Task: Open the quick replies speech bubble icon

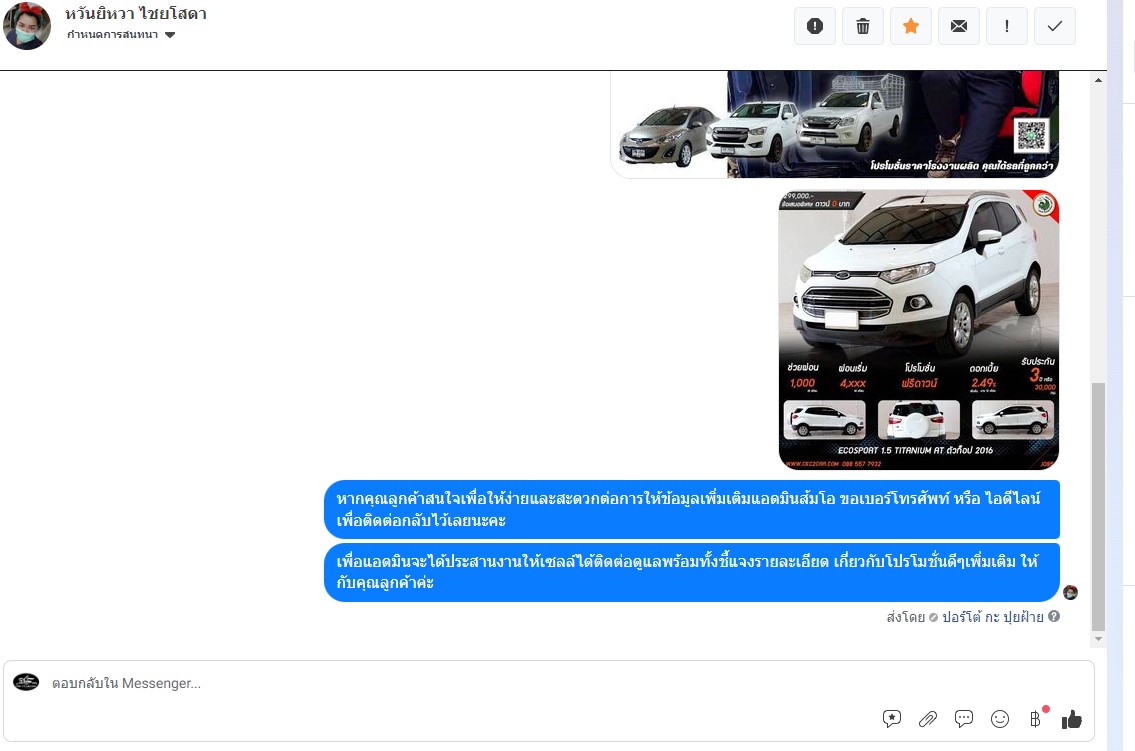Action: pos(963,718)
